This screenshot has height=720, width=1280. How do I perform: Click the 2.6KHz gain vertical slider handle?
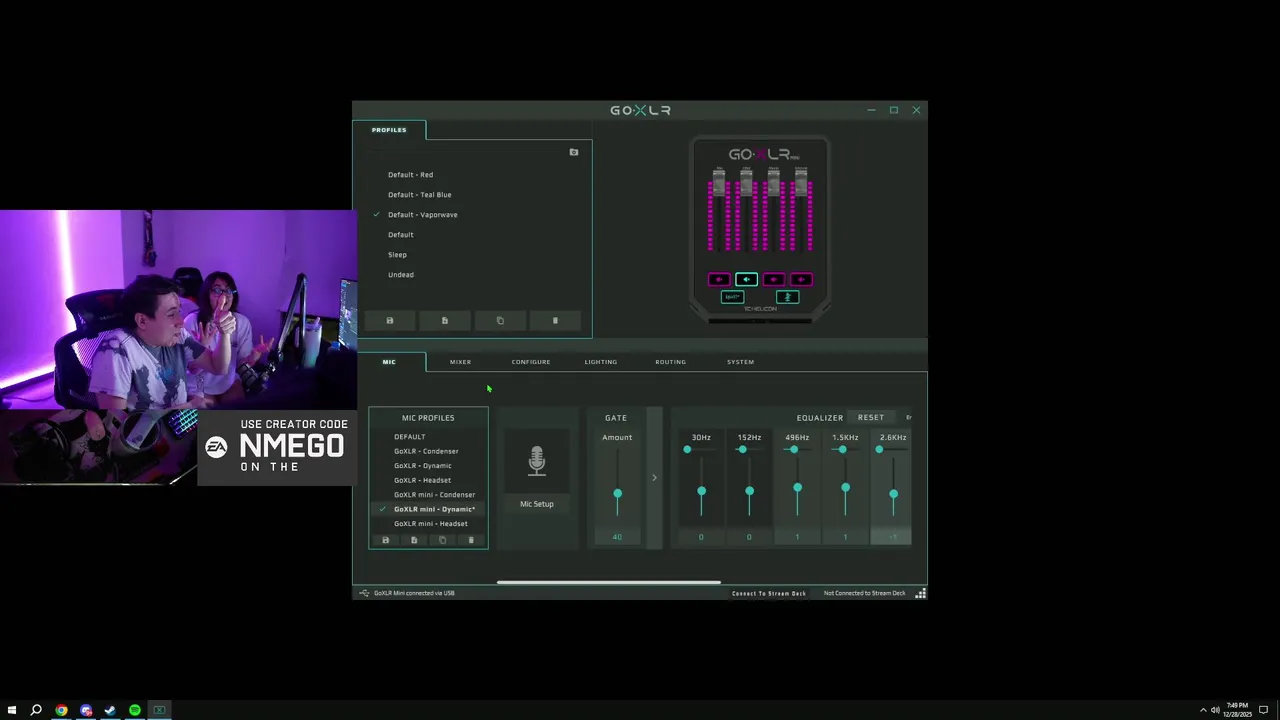coord(893,494)
